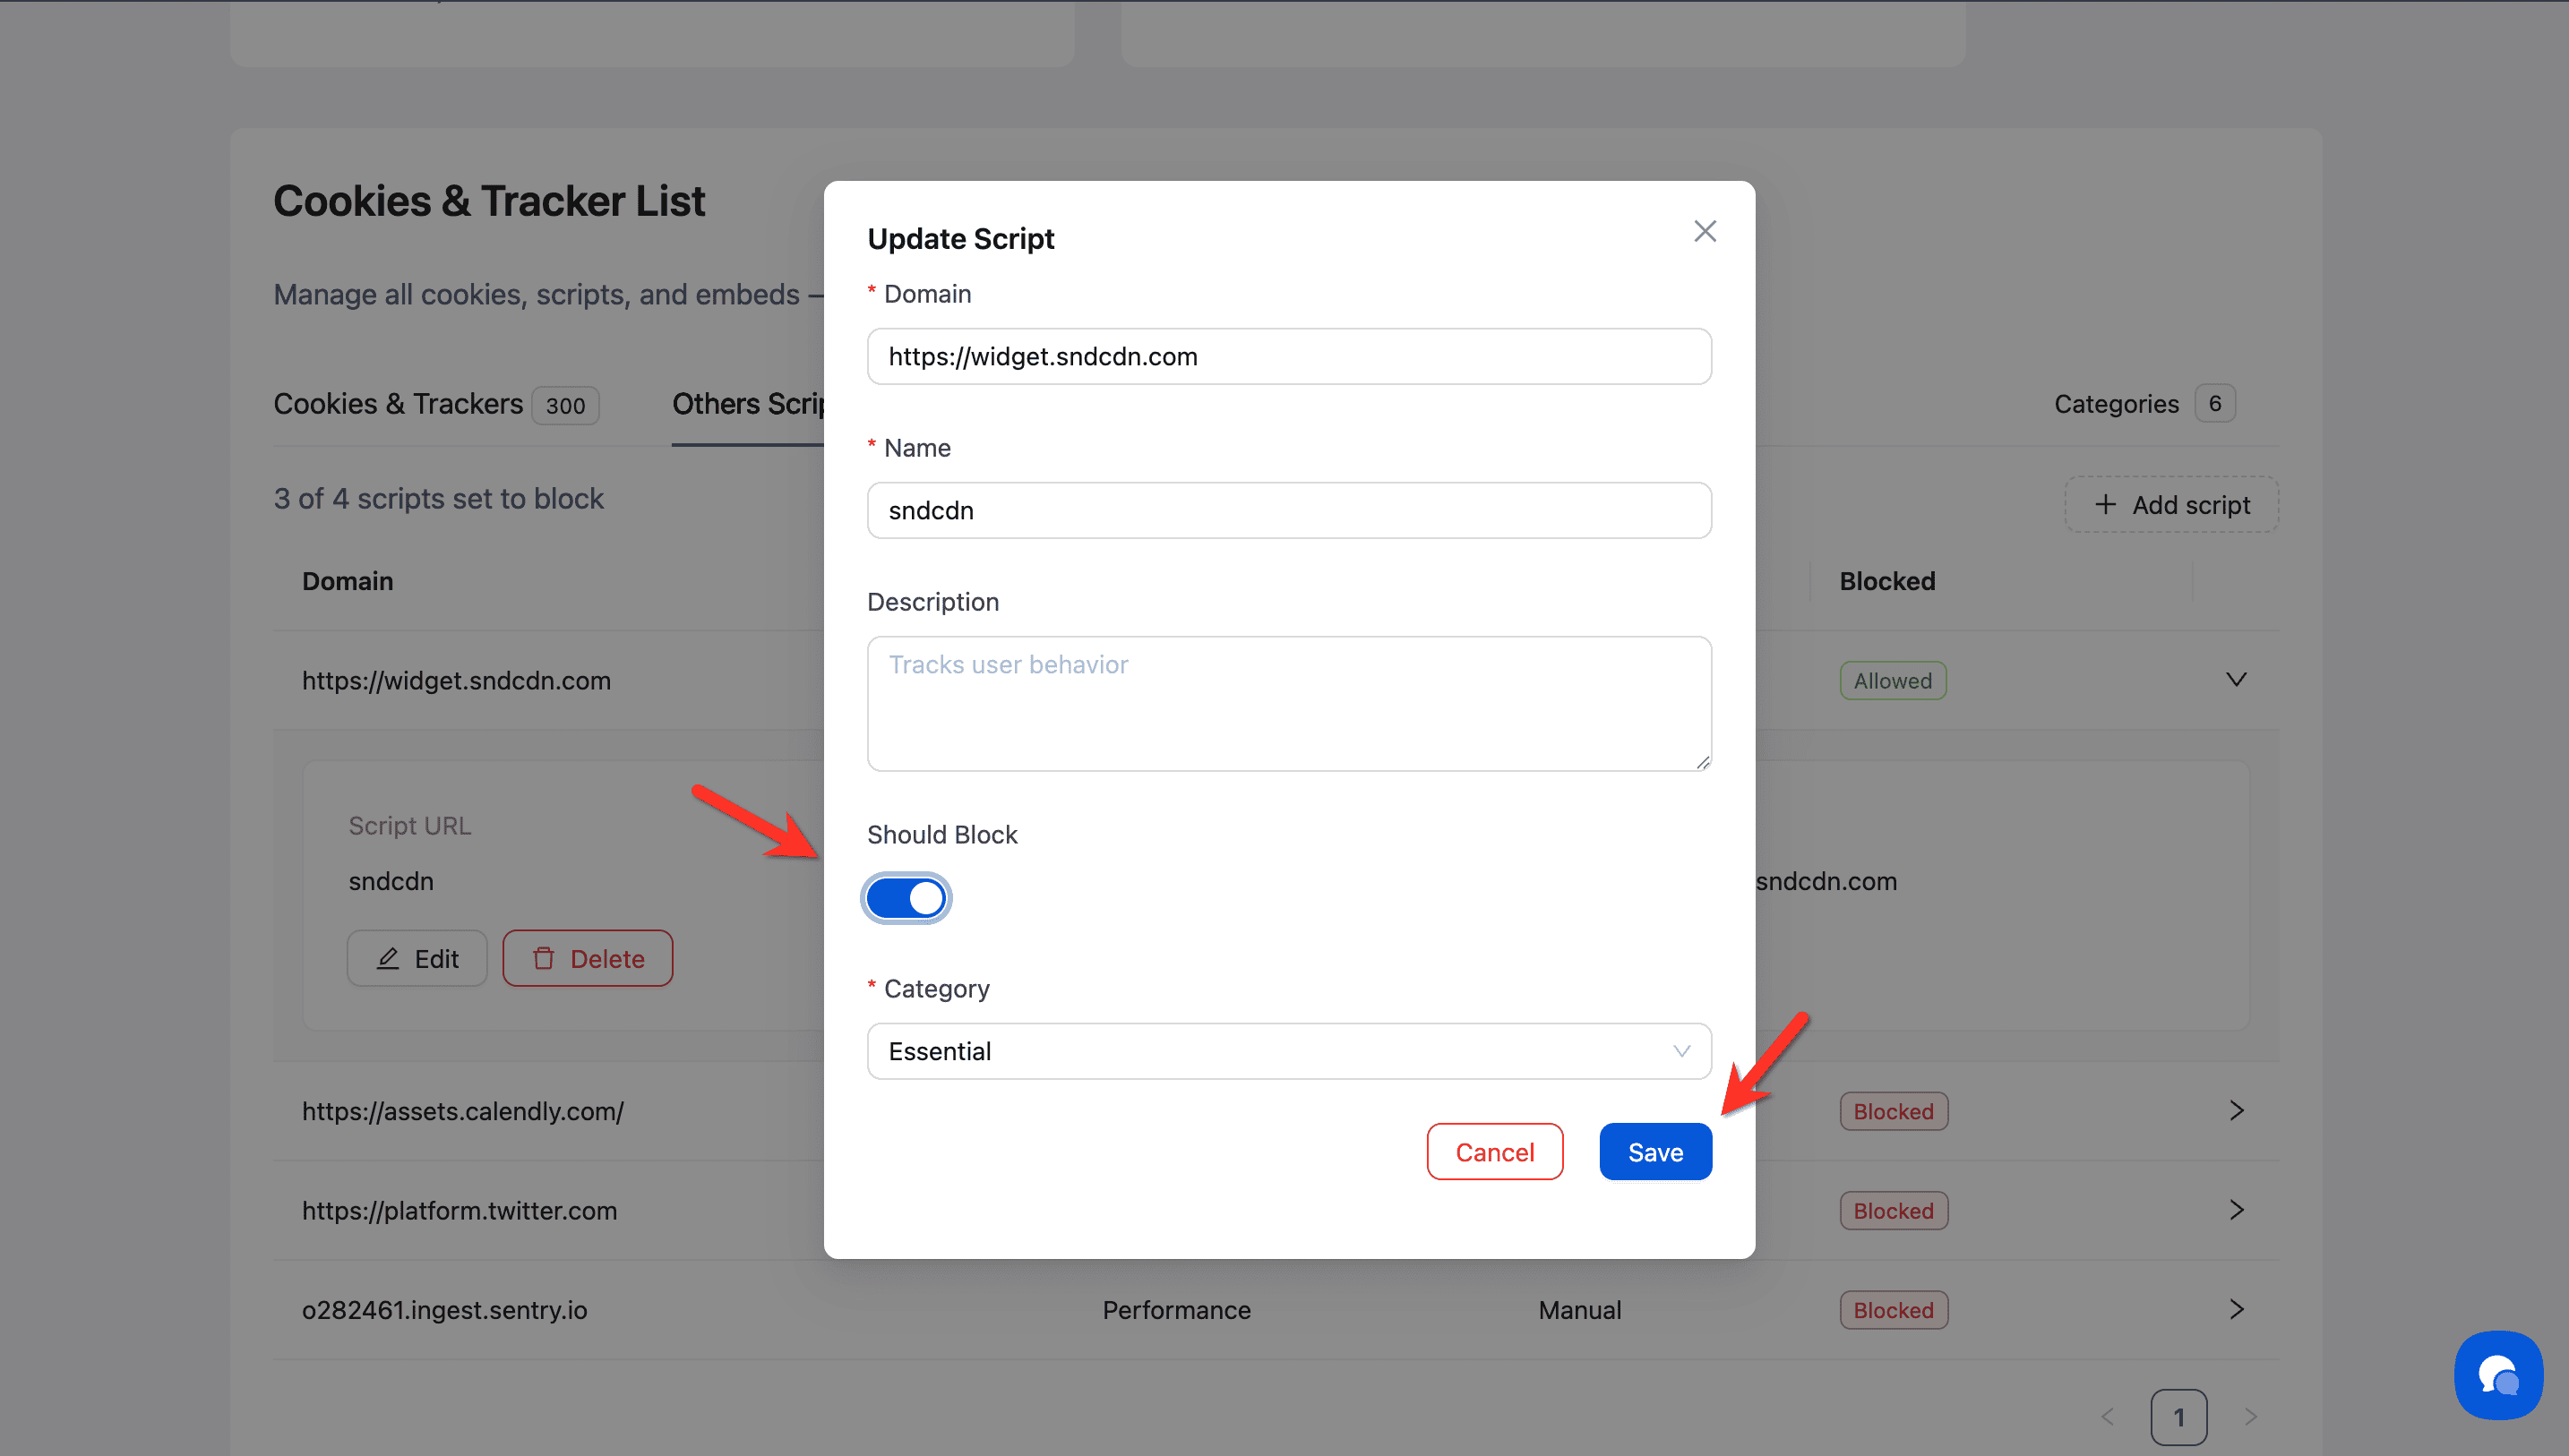Viewport: 2569px width, 1456px height.
Task: Expand the ingest.sentry.io row chevron
Action: [2236, 1310]
